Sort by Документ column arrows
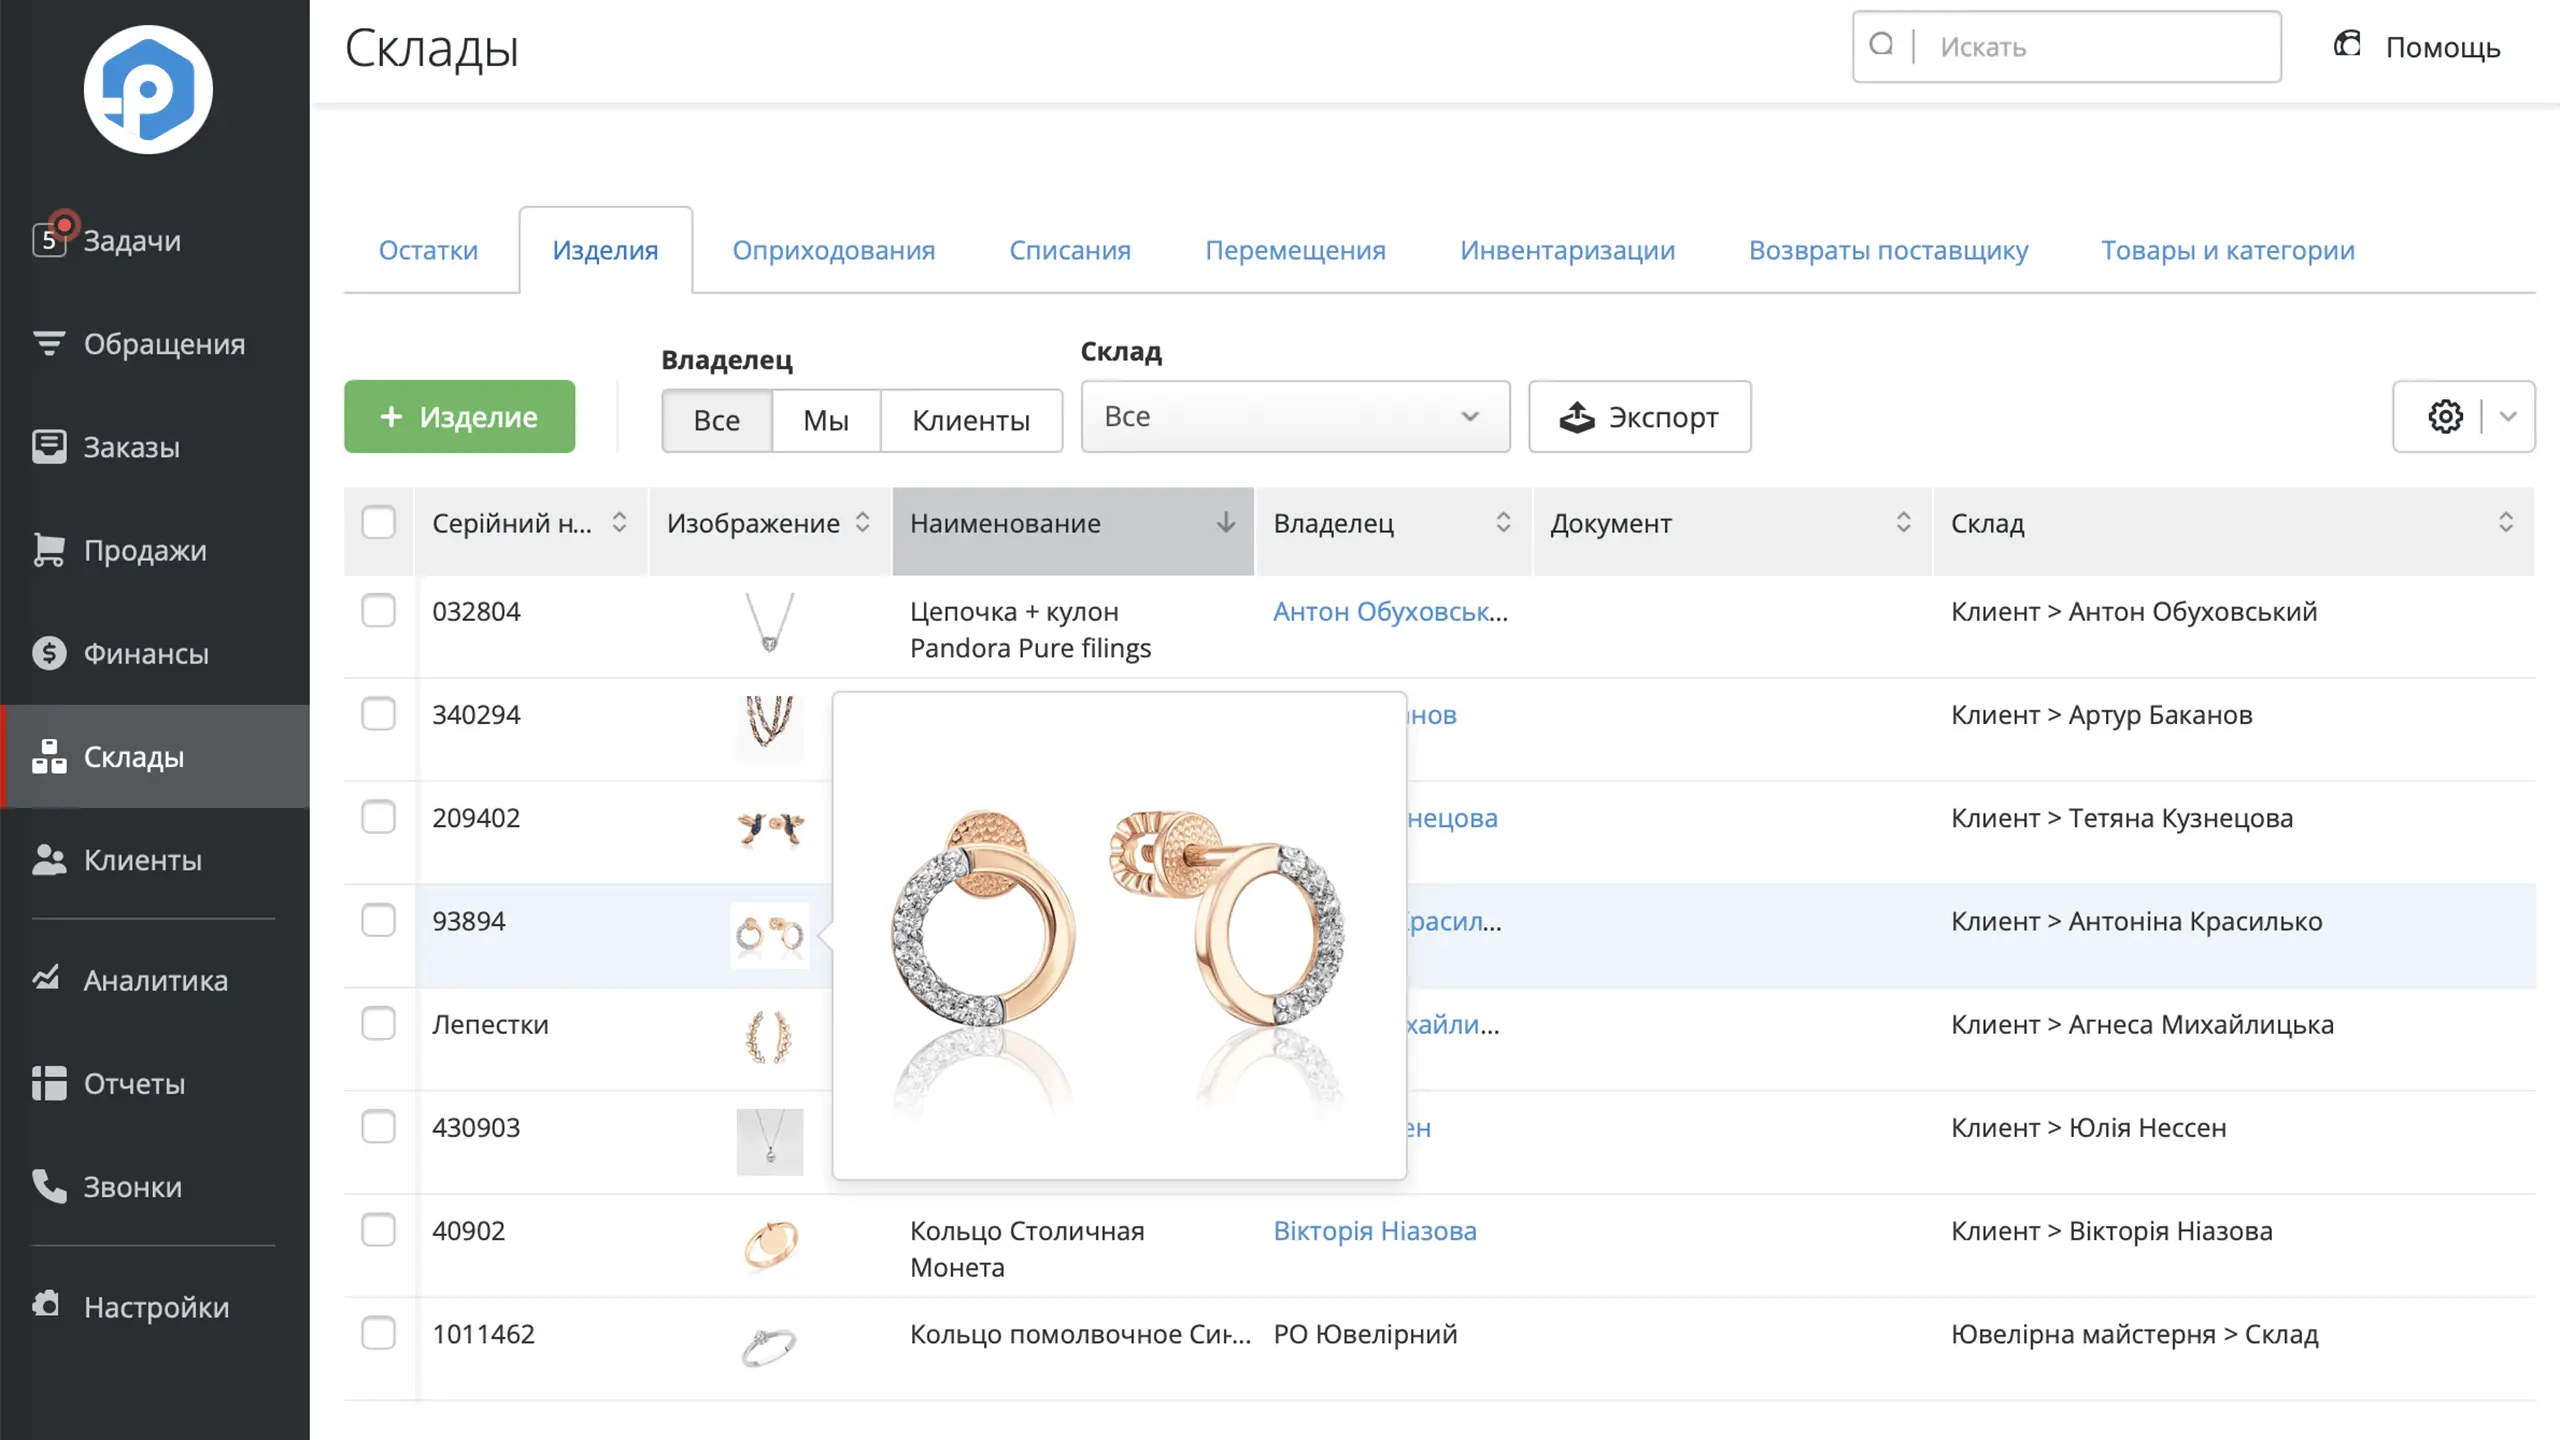Viewport: 2560px width, 1440px height. point(1903,522)
